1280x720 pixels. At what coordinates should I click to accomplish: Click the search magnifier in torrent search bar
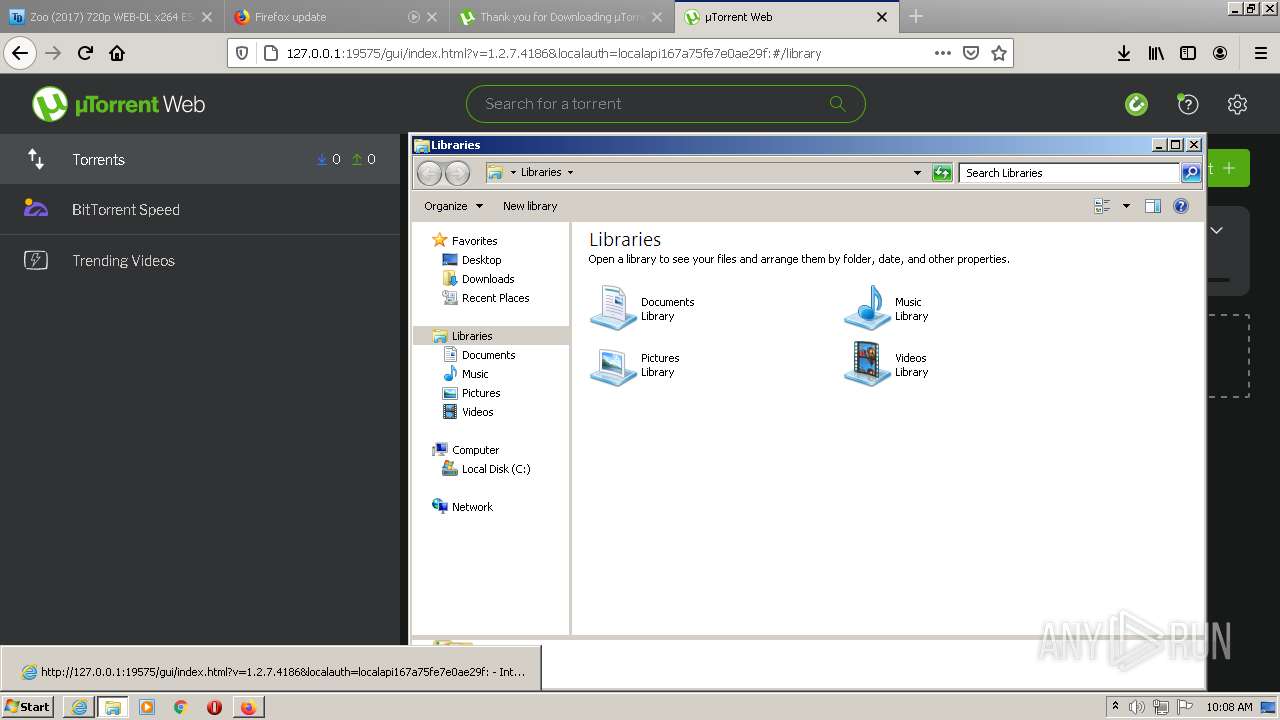click(837, 104)
